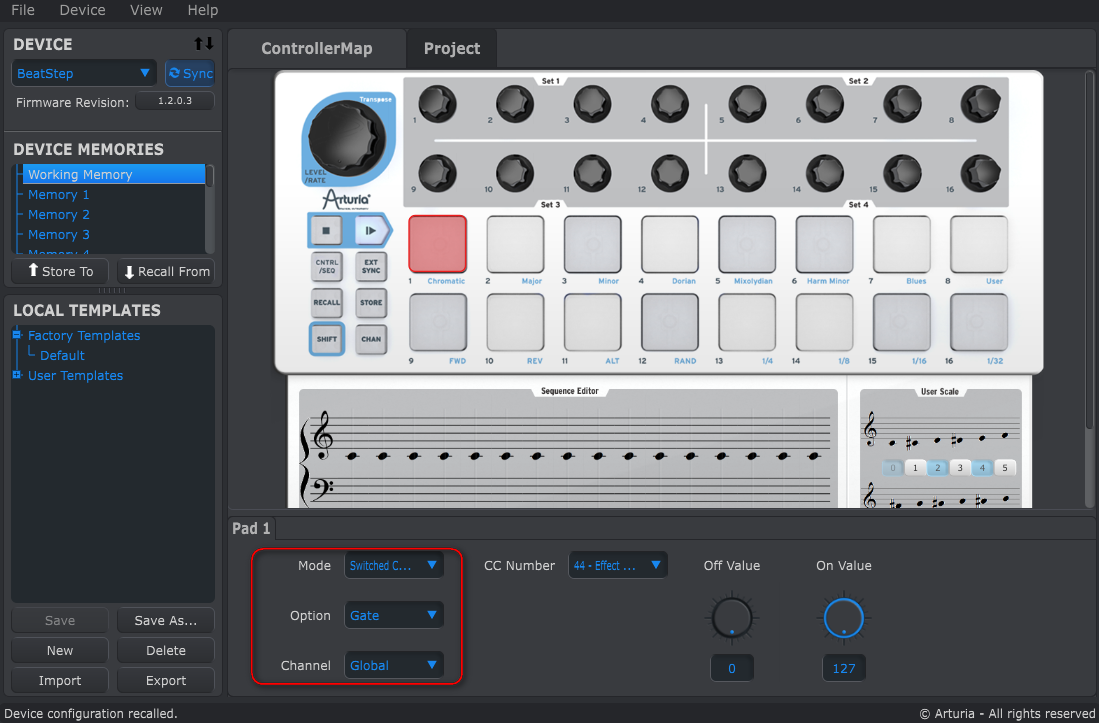
Task: Select encoder knob 12
Action: 669,173
